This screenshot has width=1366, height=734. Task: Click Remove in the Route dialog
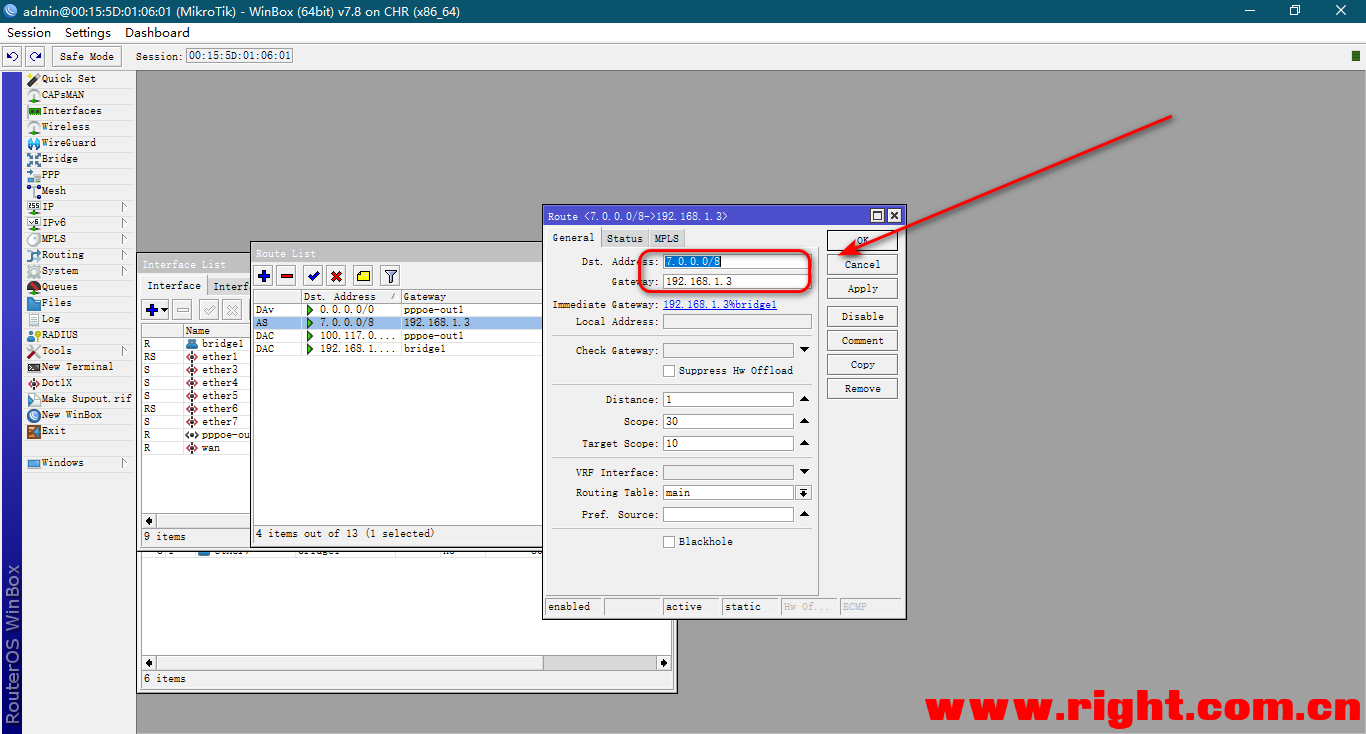coord(862,389)
